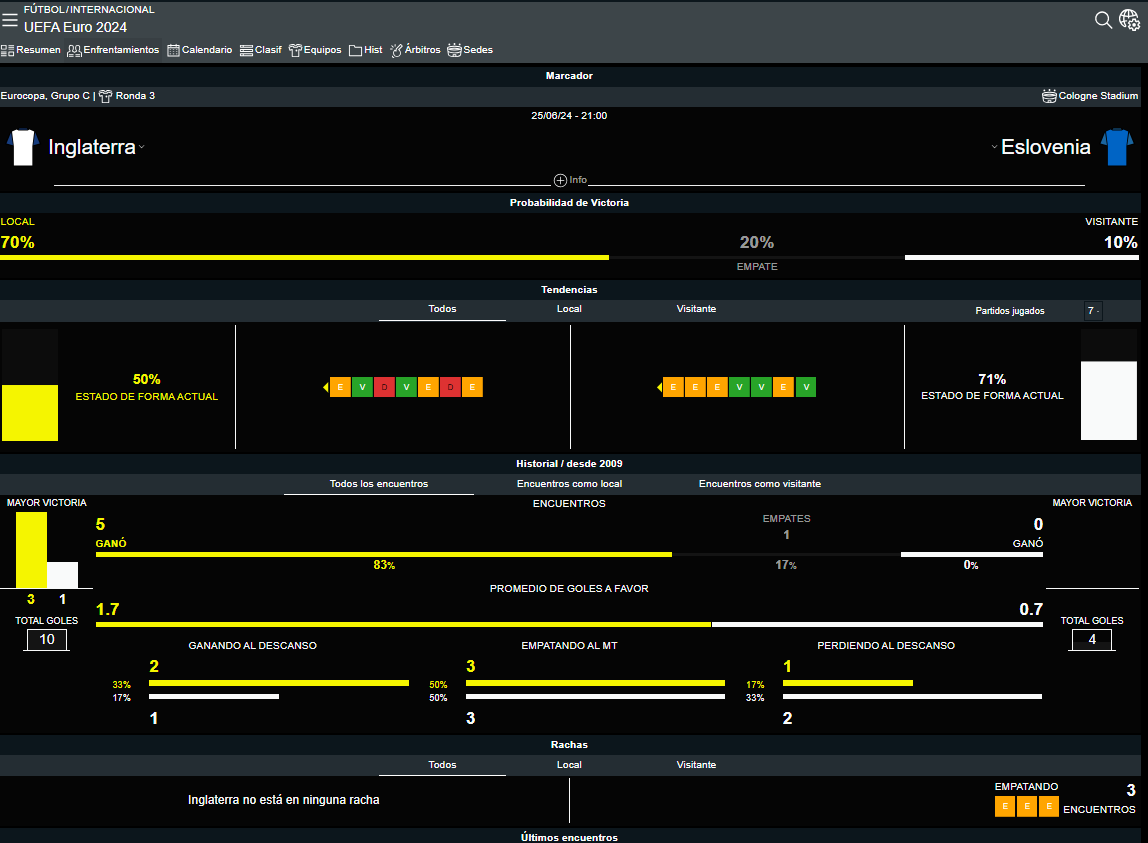Image resolution: width=1148 pixels, height=843 pixels.
Task: Open Equipos via the shirt icon
Action: pyautogui.click(x=295, y=50)
